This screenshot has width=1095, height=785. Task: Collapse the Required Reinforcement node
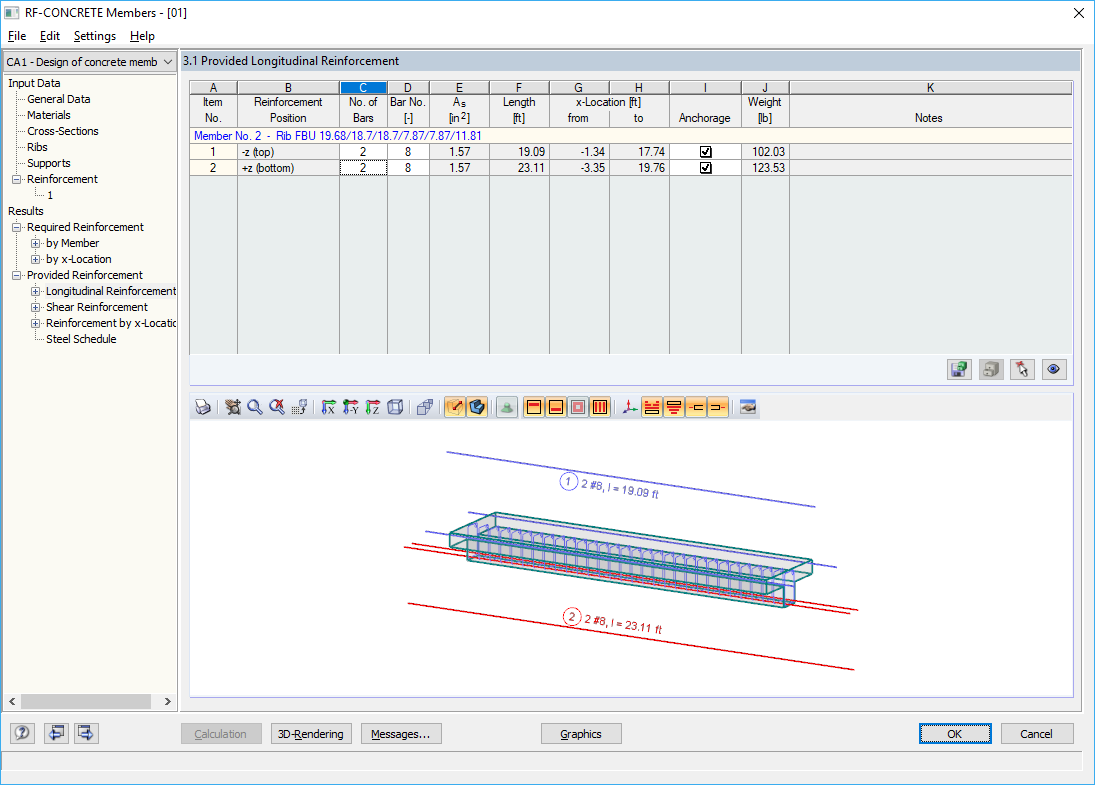click(x=16, y=227)
